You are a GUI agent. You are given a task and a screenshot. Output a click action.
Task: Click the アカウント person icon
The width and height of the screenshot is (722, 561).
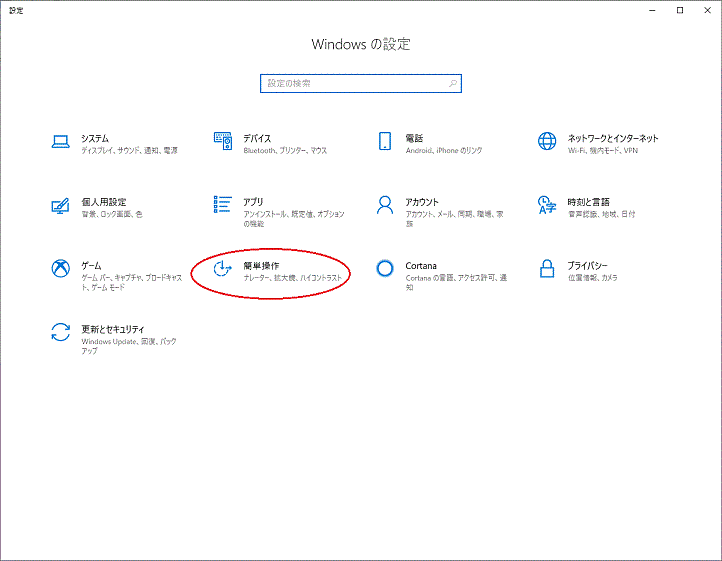(385, 205)
